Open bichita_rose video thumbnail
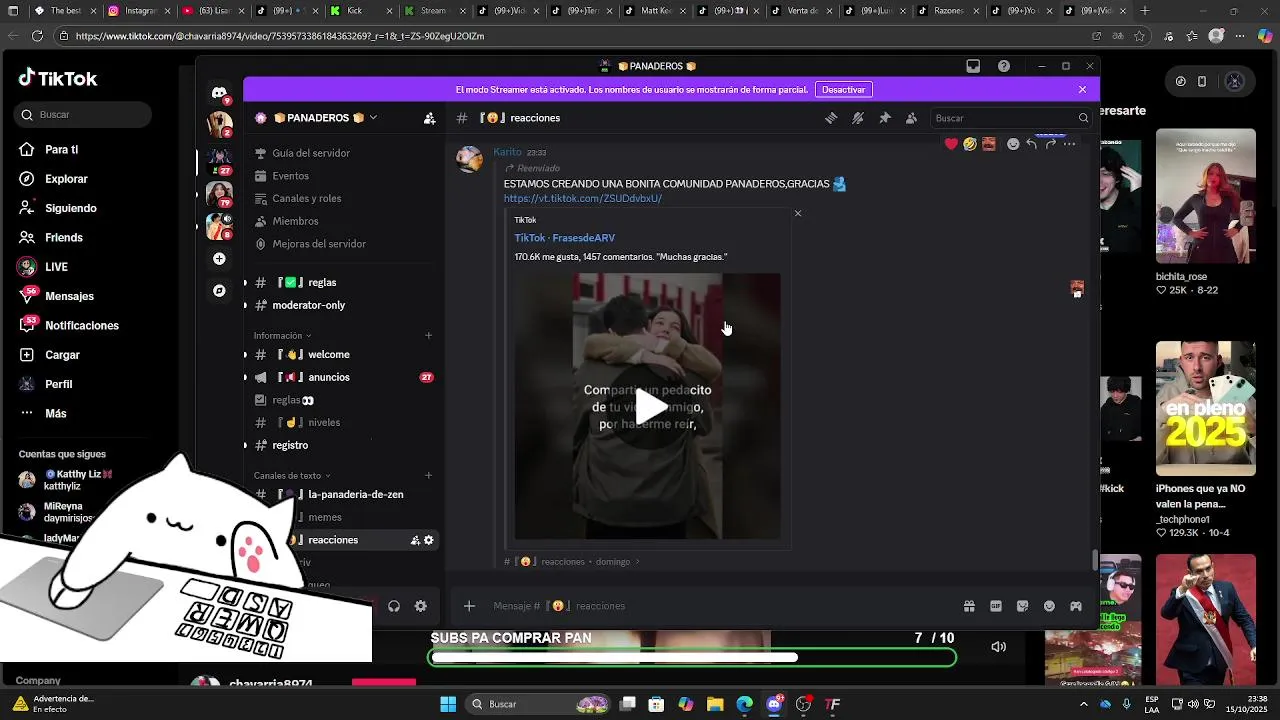The width and height of the screenshot is (1280, 720). coord(1205,196)
